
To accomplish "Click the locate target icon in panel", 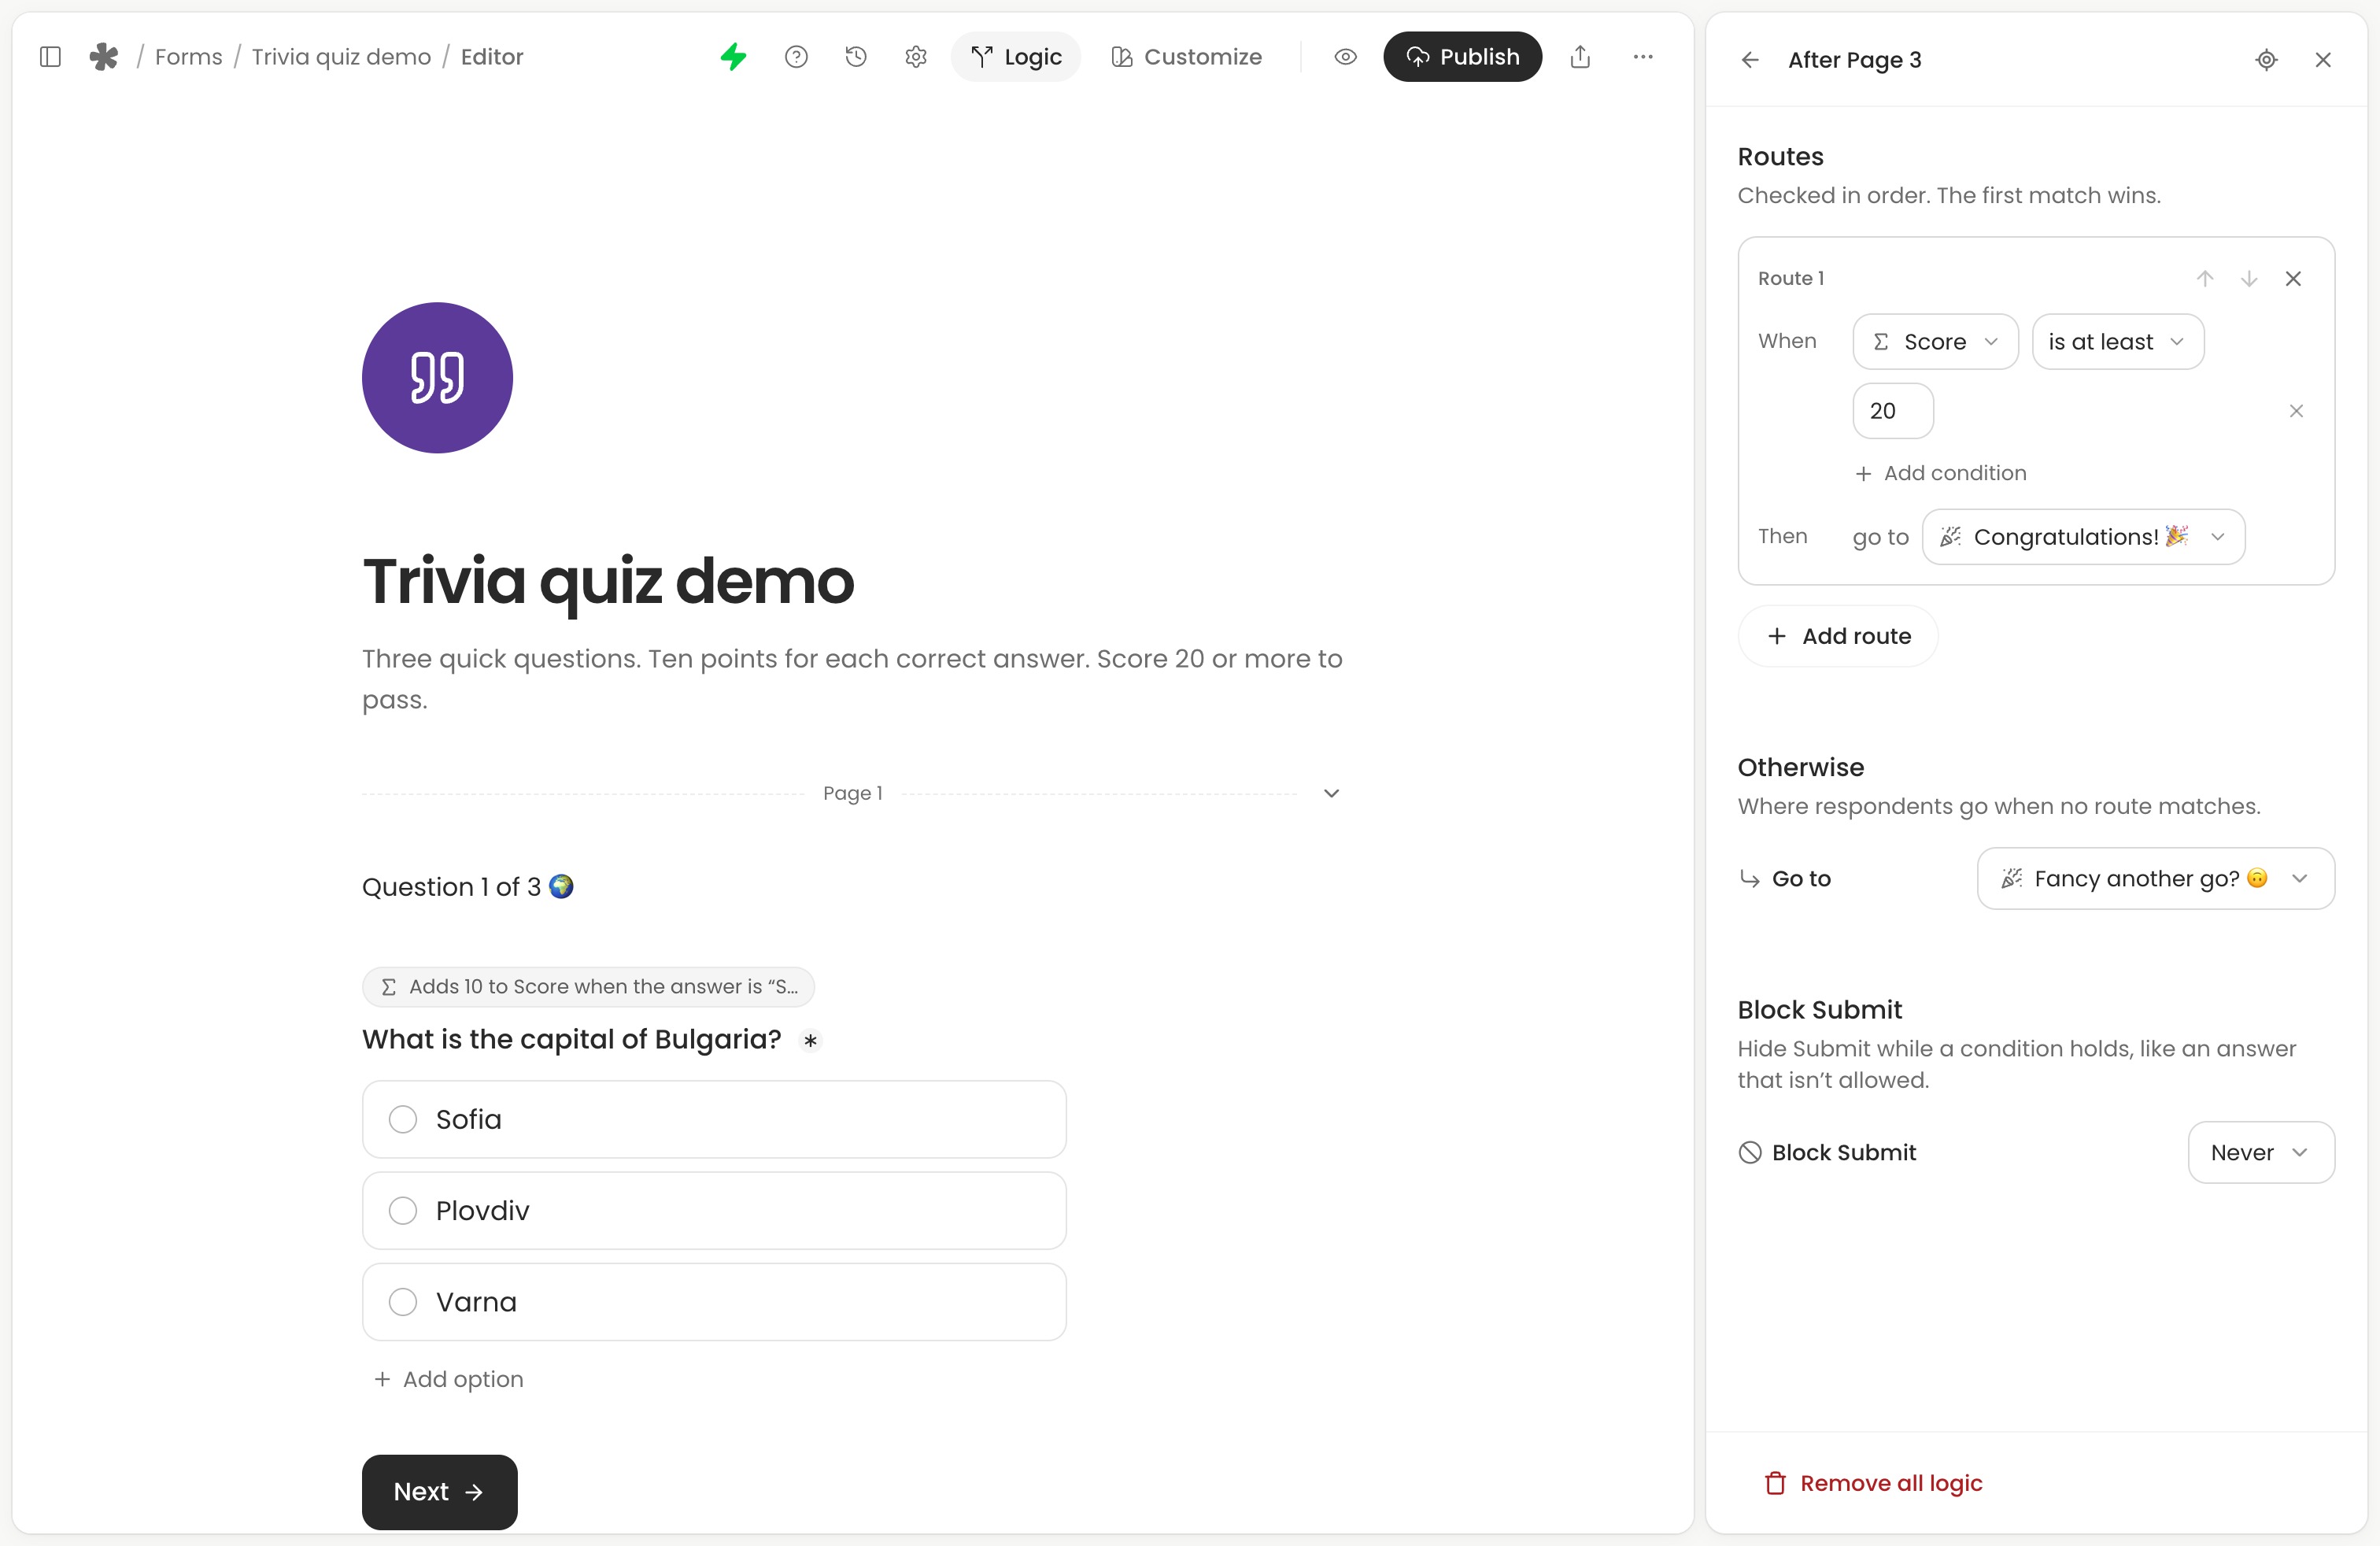I will 2267,60.
